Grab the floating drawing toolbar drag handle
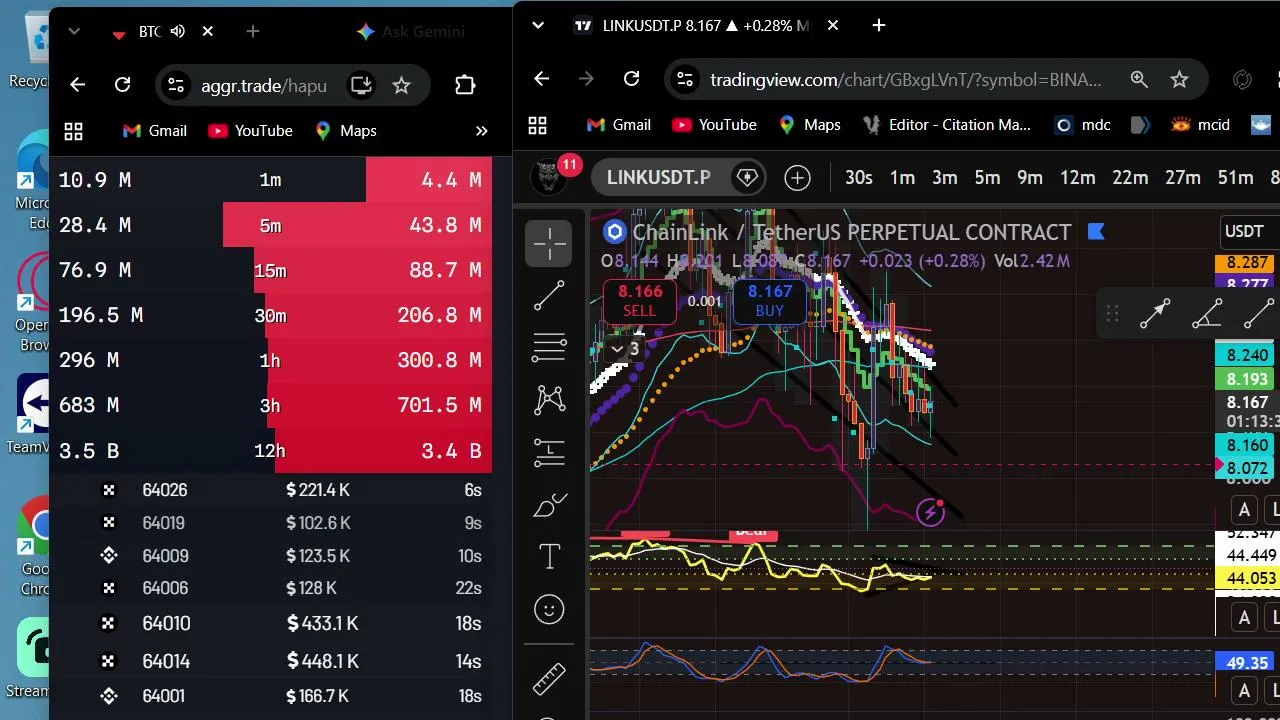1280x720 pixels. [1112, 314]
